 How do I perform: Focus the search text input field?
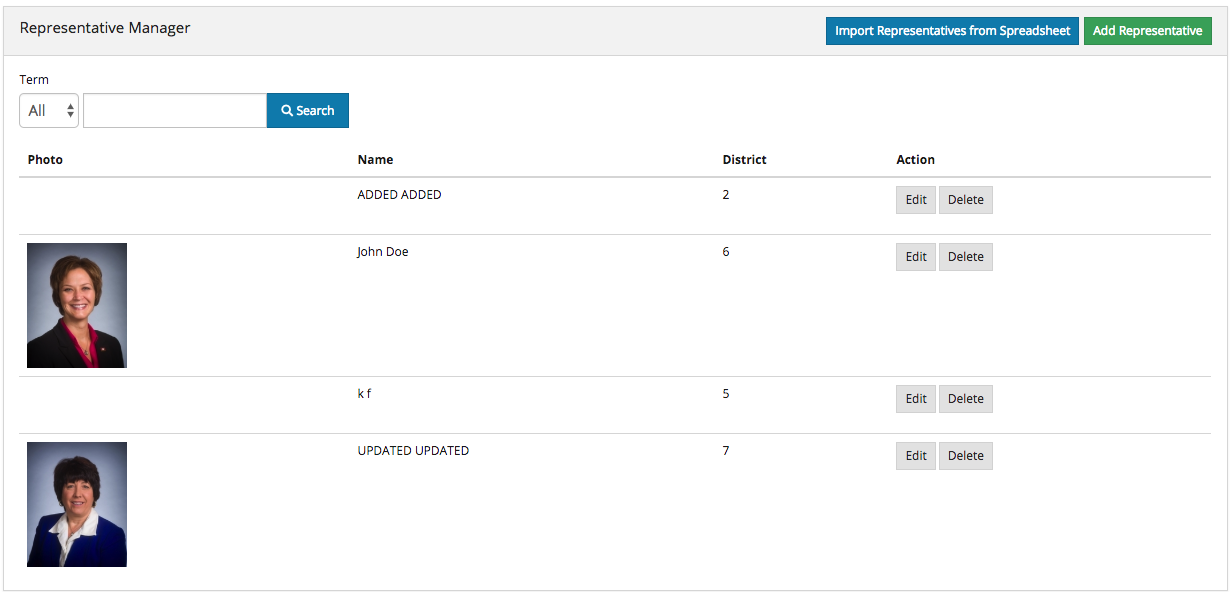[x=175, y=110]
